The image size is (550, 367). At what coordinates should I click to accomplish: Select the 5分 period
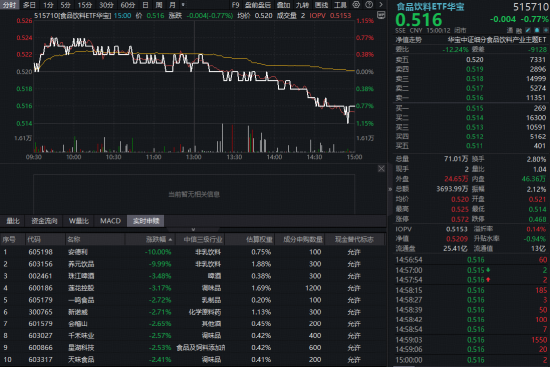click(65, 5)
